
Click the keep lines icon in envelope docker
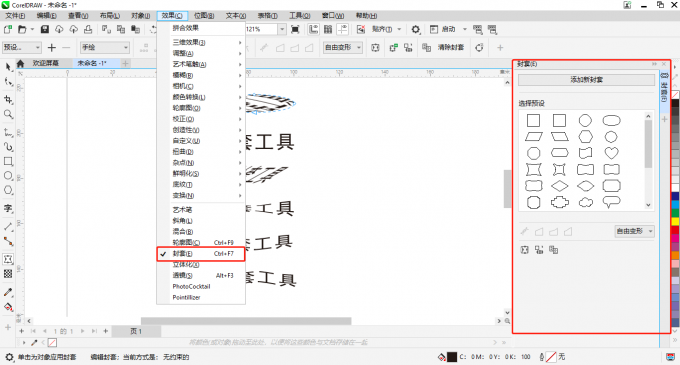click(525, 250)
